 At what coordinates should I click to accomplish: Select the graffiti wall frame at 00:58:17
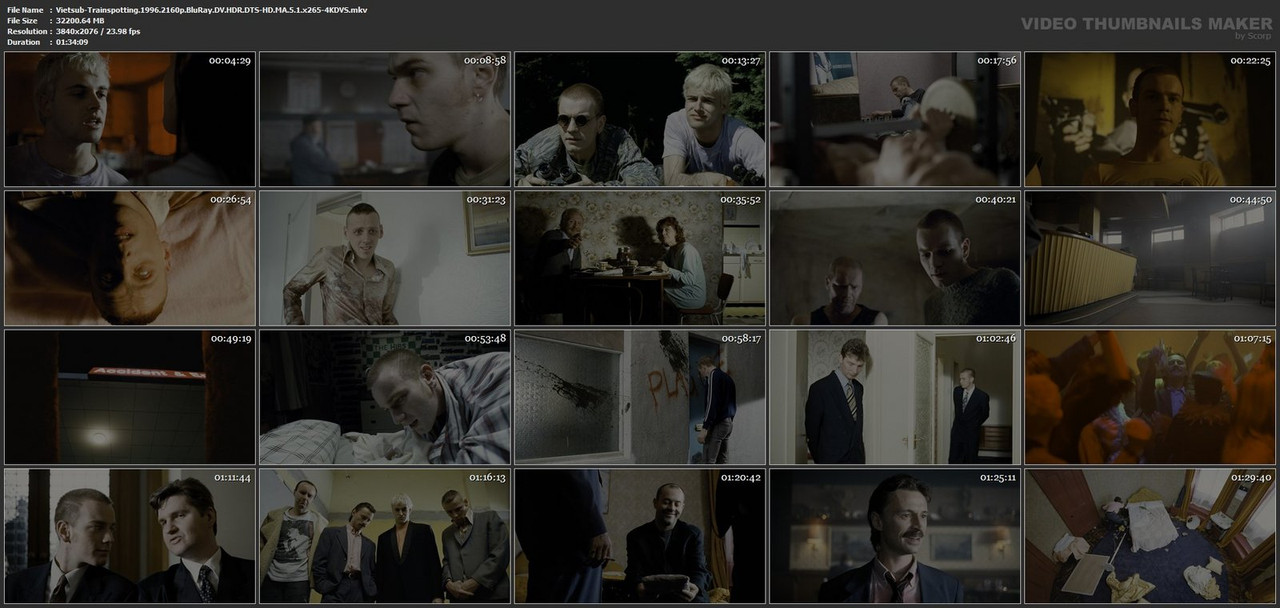640,397
